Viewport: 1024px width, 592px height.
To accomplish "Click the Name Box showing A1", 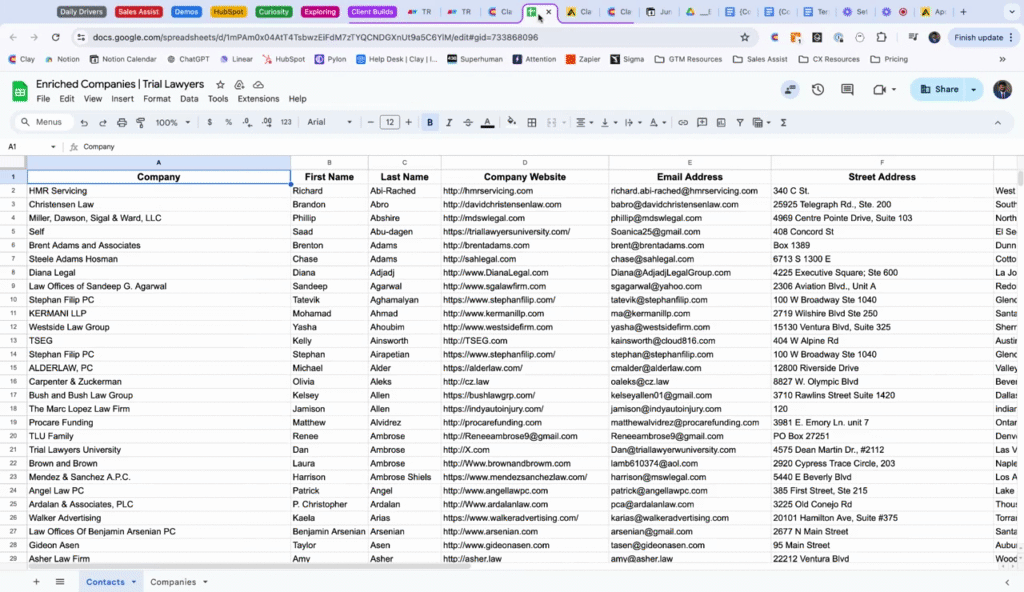I will pos(25,146).
